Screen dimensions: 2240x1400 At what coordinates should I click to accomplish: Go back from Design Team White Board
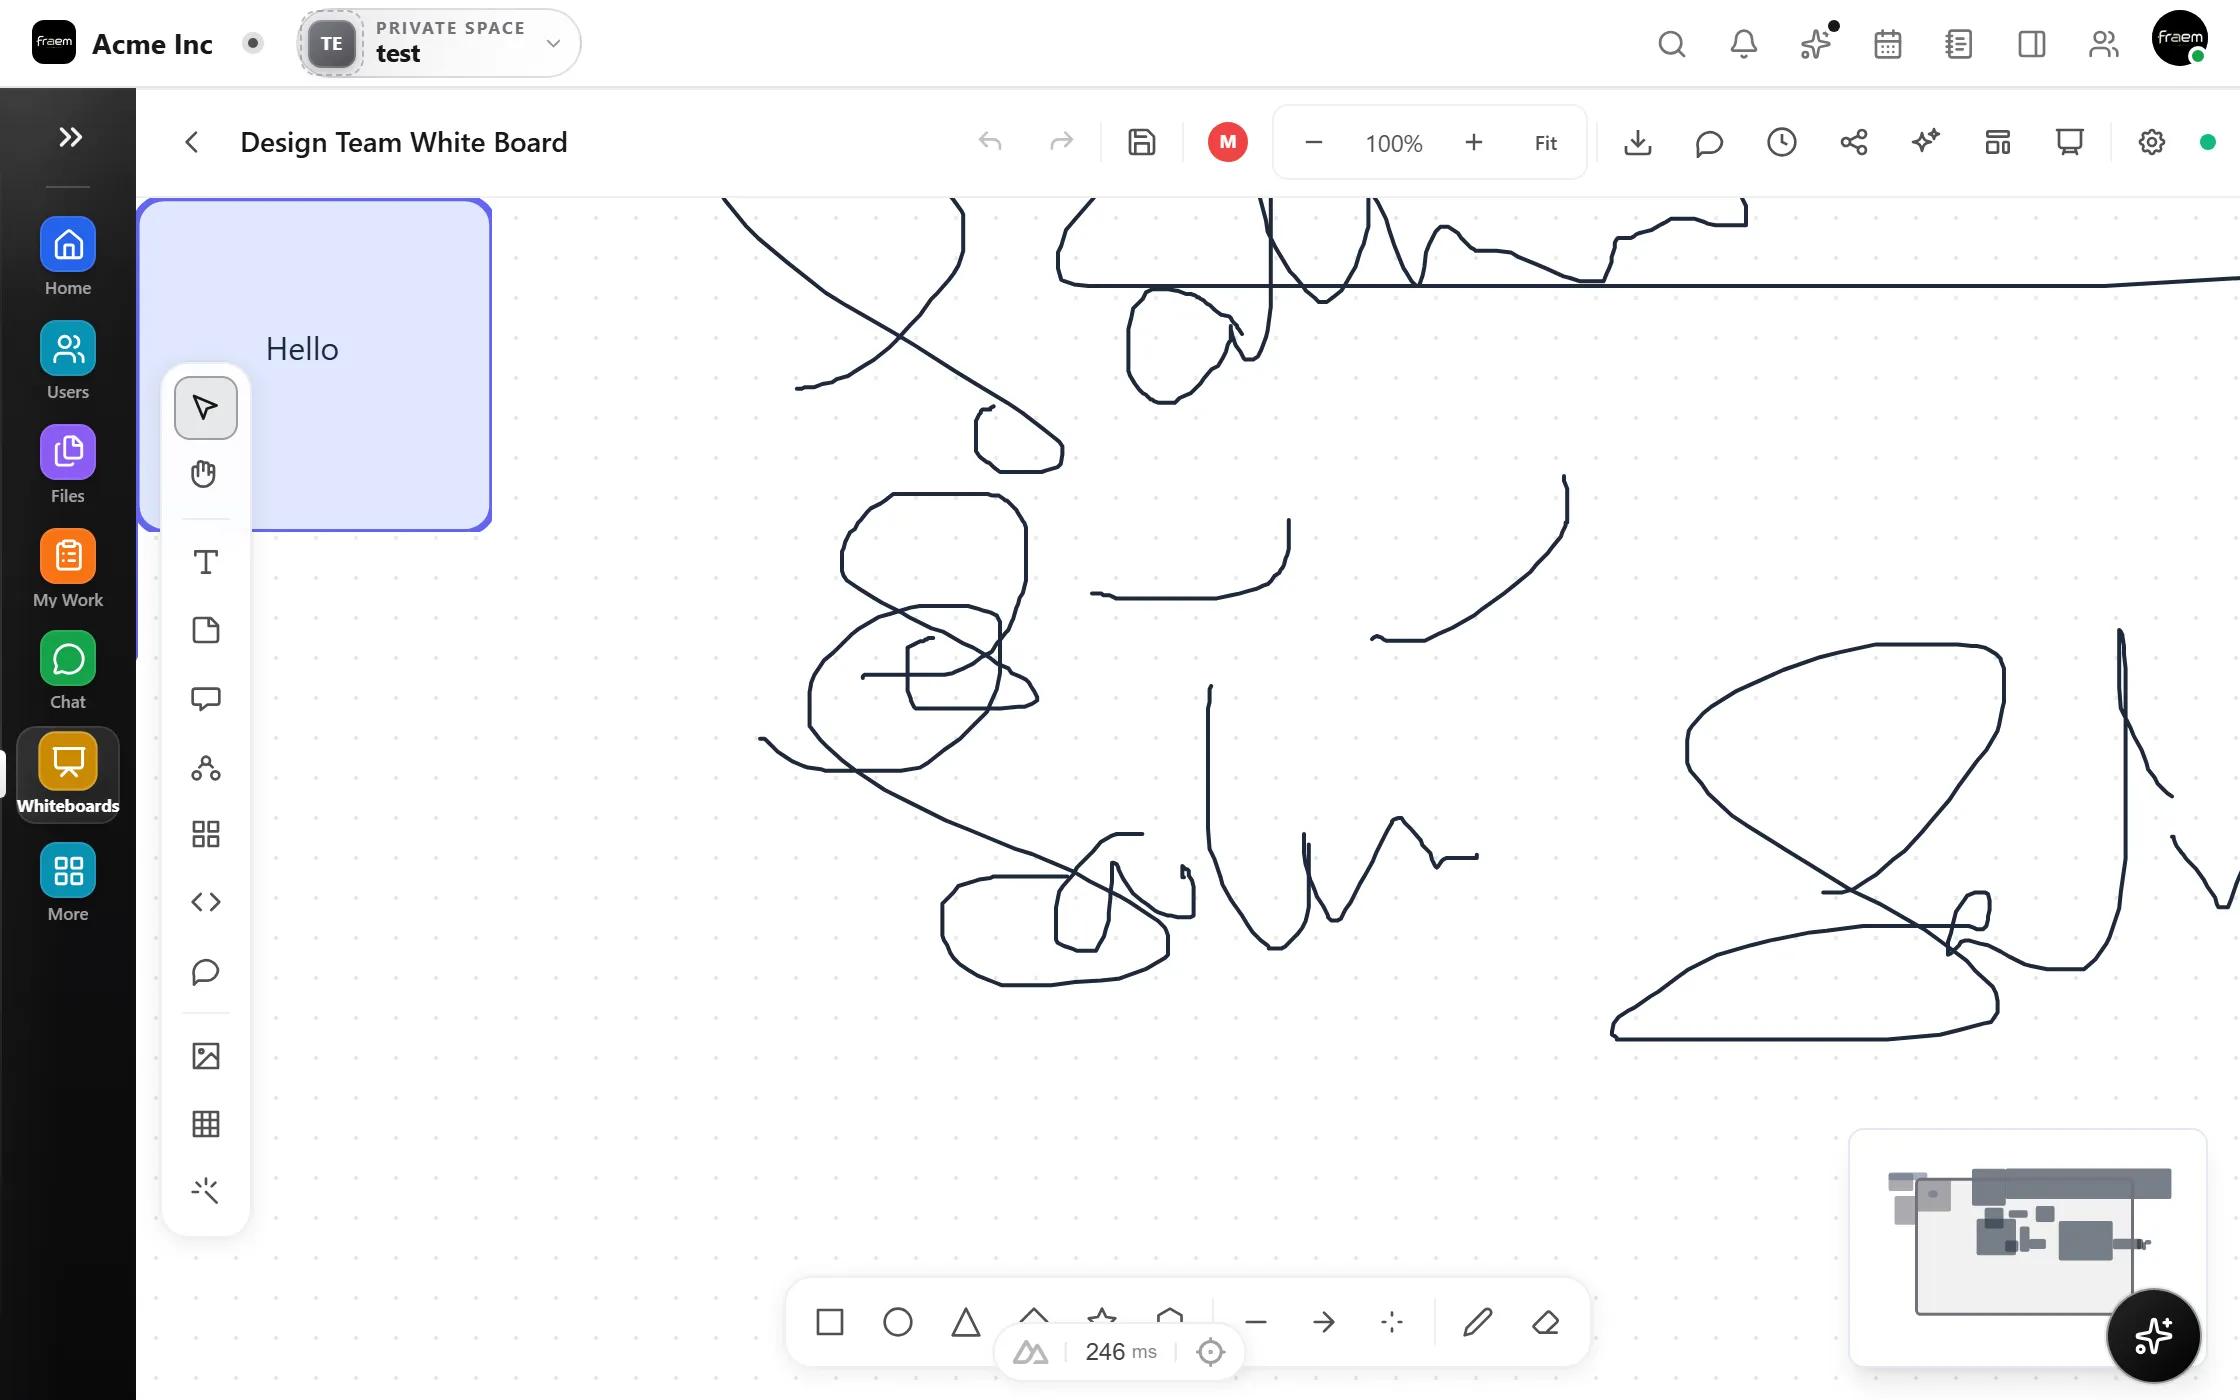point(192,142)
